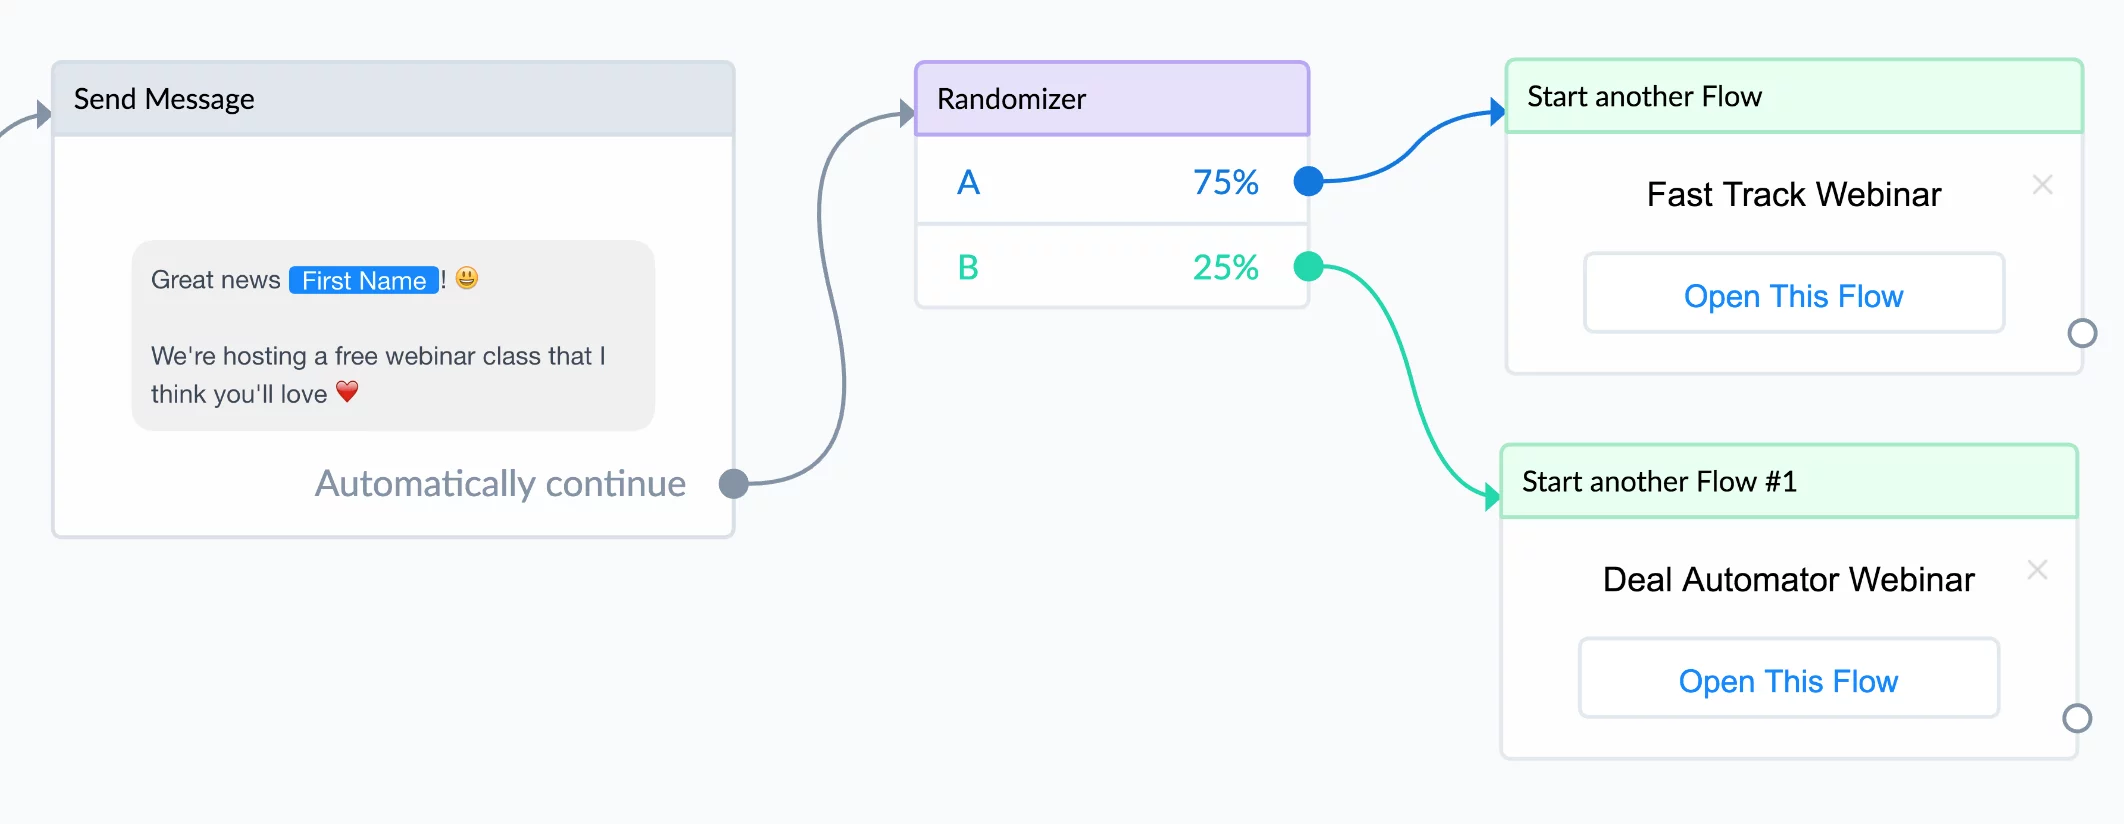Select variation B 25% row
Viewport: 2124px width, 824px height.
[1112, 266]
